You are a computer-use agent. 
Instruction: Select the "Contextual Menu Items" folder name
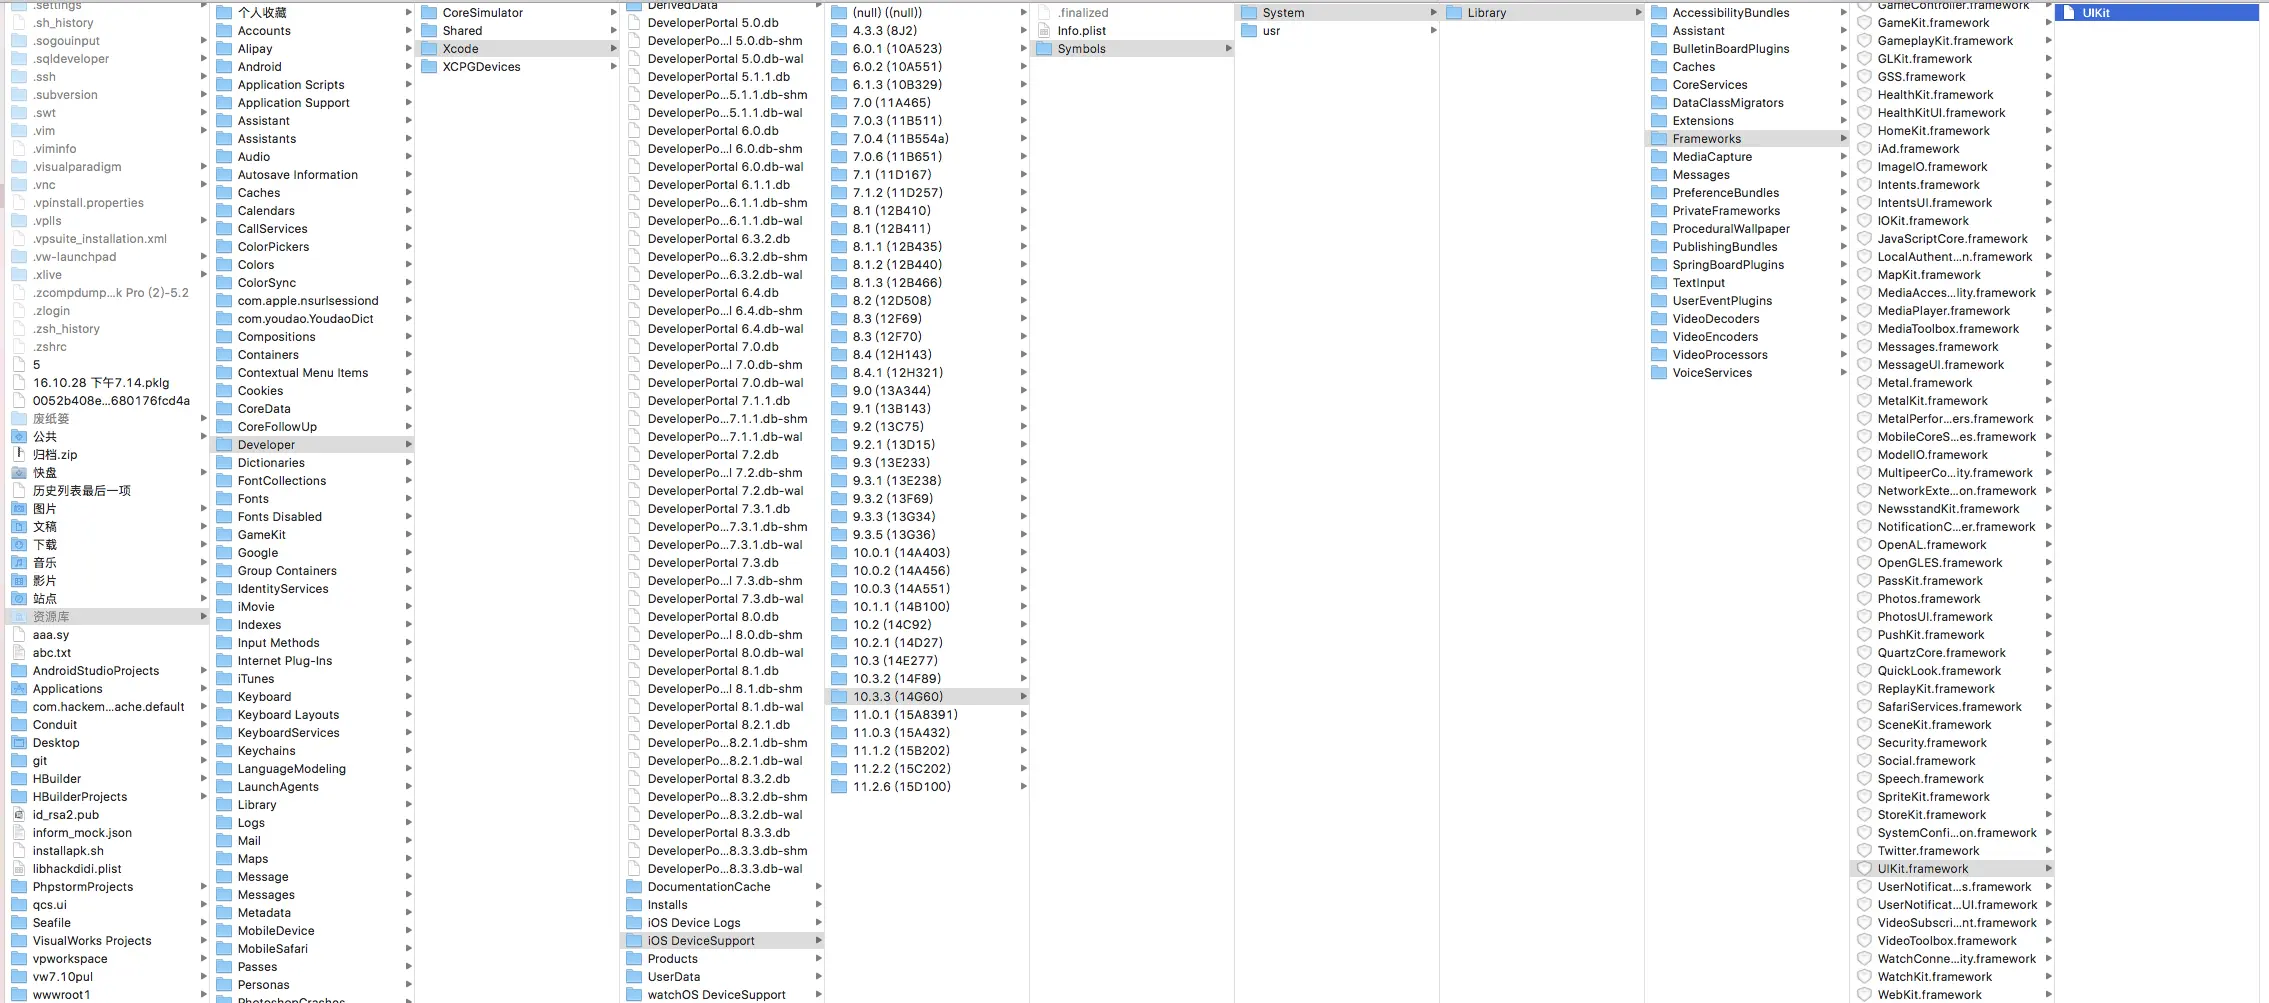click(x=303, y=373)
